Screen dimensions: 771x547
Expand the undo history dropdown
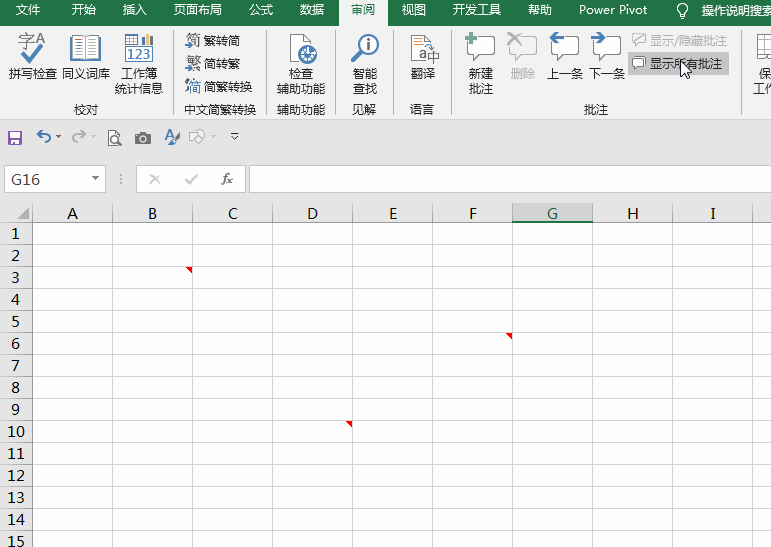59,136
